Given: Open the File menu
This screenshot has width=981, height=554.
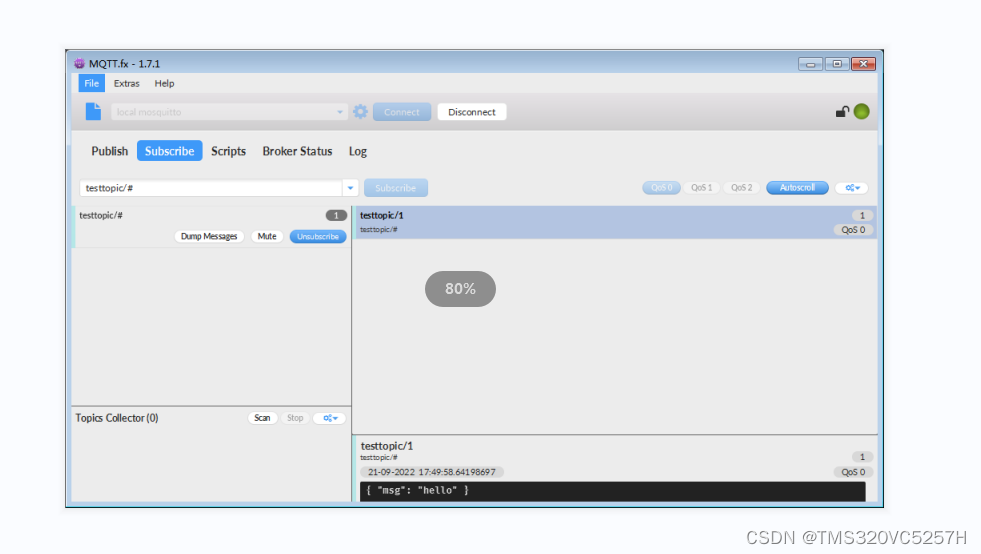Looking at the screenshot, I should point(91,83).
